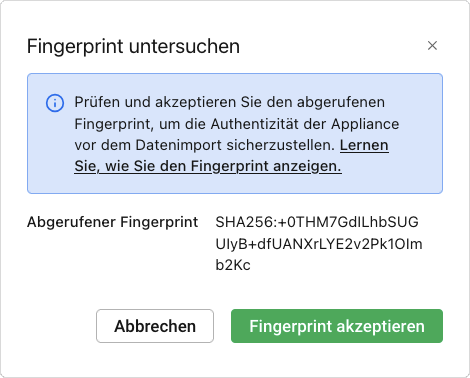Image resolution: width=470 pixels, height=378 pixels.
Task: Click the word akzeptieren on the green button
Action: tap(380, 327)
